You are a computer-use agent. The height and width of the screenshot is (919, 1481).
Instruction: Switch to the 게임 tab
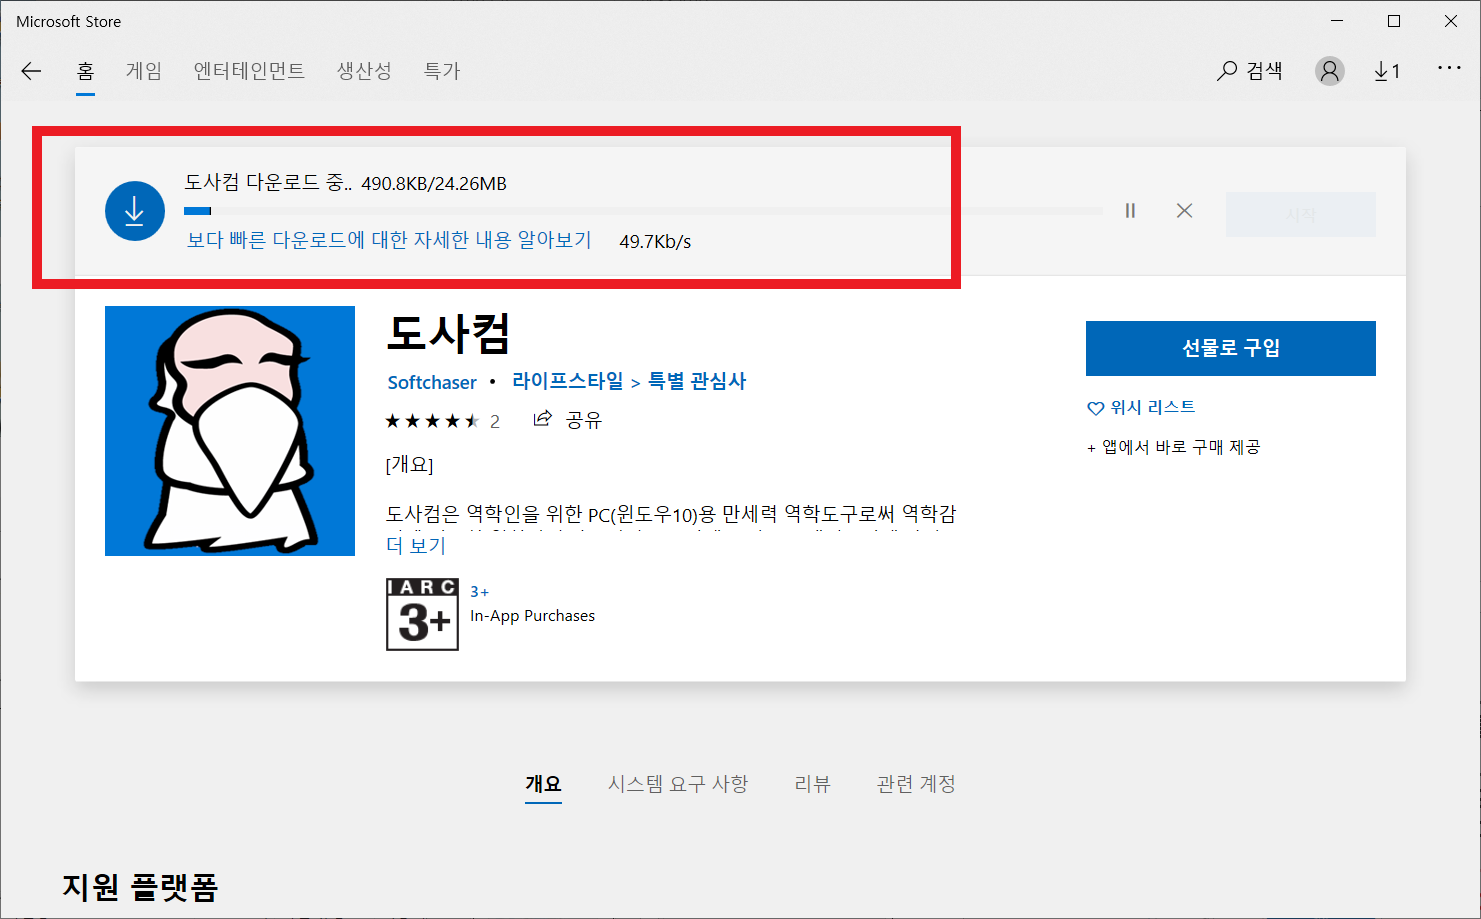point(144,71)
